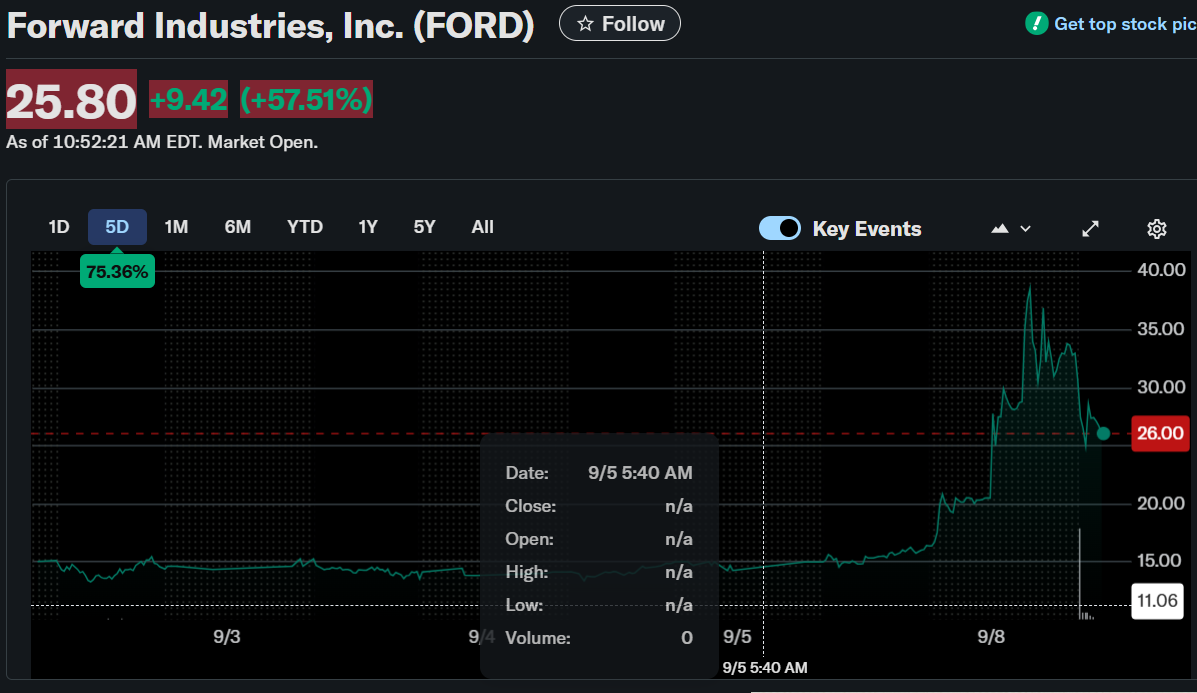The height and width of the screenshot is (693, 1197).
Task: Click the 75.36% performance badge
Action: tap(117, 272)
